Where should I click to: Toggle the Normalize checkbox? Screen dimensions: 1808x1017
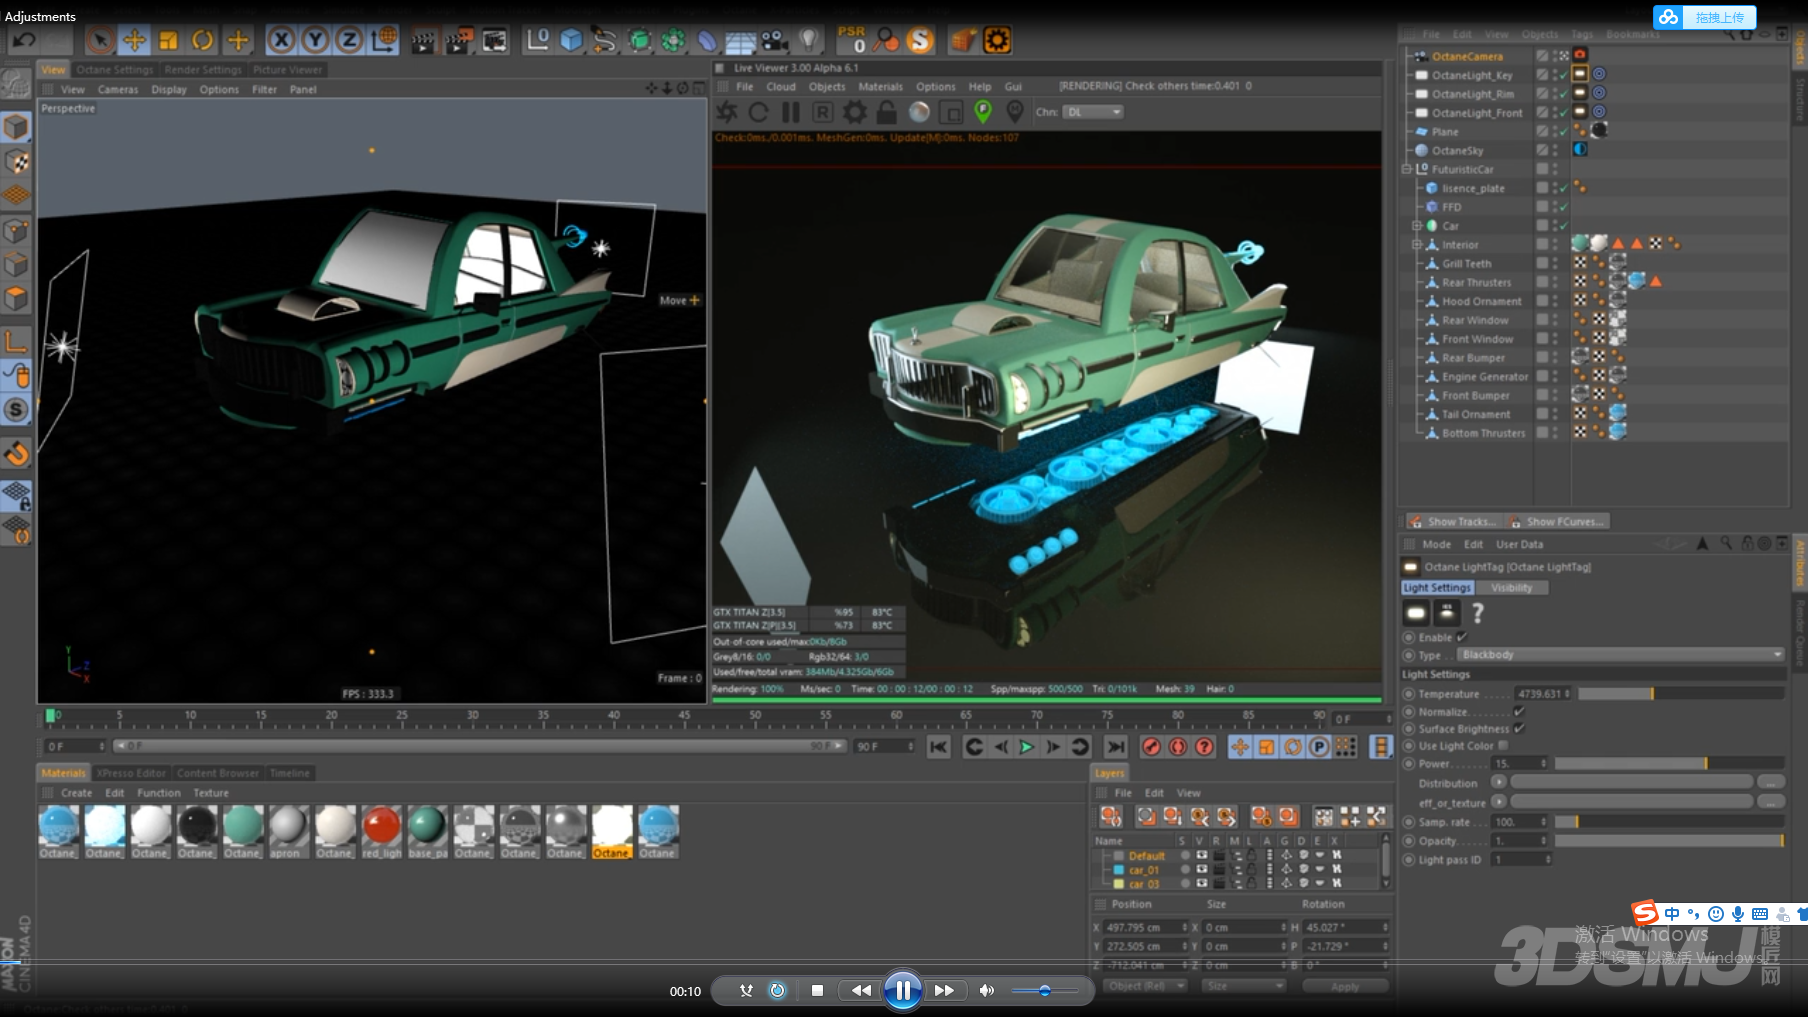[1519, 712]
